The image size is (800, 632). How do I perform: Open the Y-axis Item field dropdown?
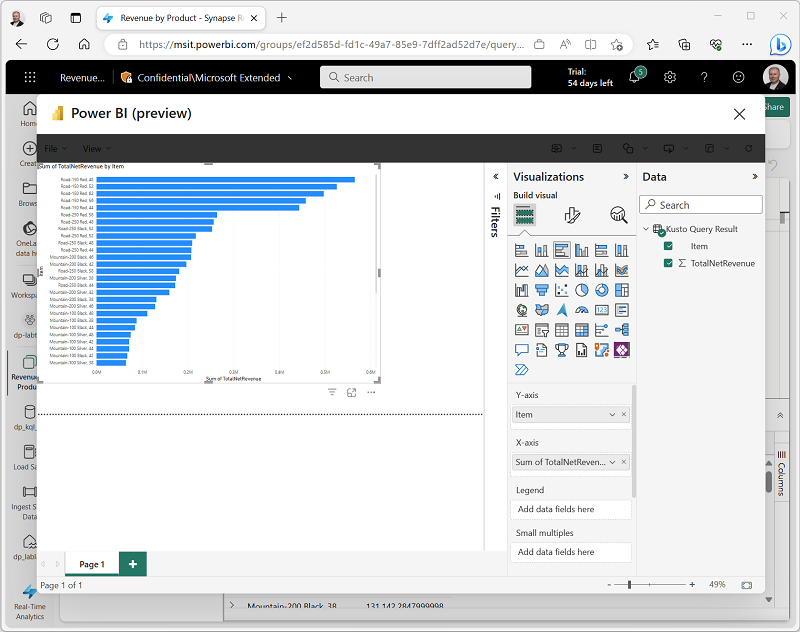(612, 414)
